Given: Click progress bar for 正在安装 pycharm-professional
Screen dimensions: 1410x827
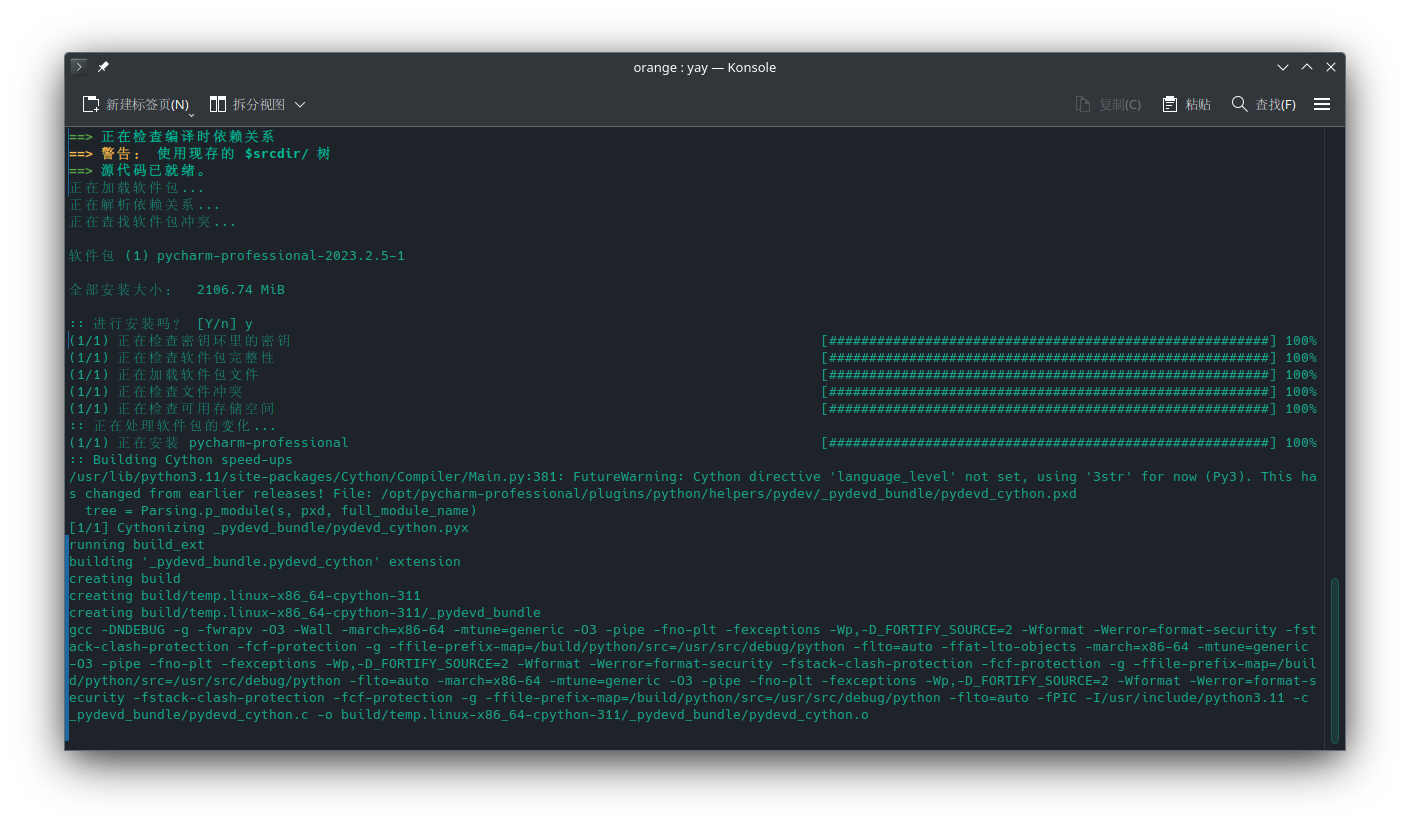Looking at the screenshot, I should point(1048,443).
